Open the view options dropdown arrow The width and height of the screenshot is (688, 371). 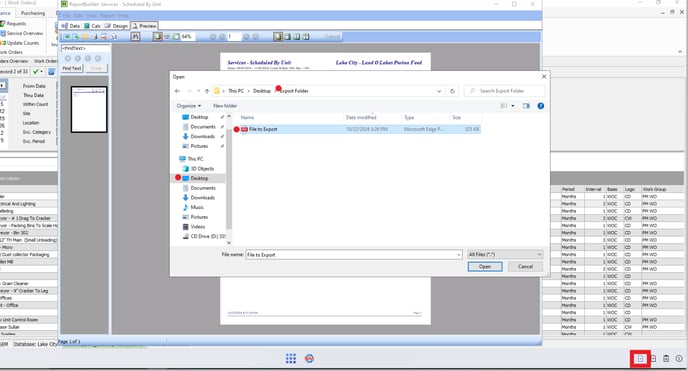tap(512, 106)
